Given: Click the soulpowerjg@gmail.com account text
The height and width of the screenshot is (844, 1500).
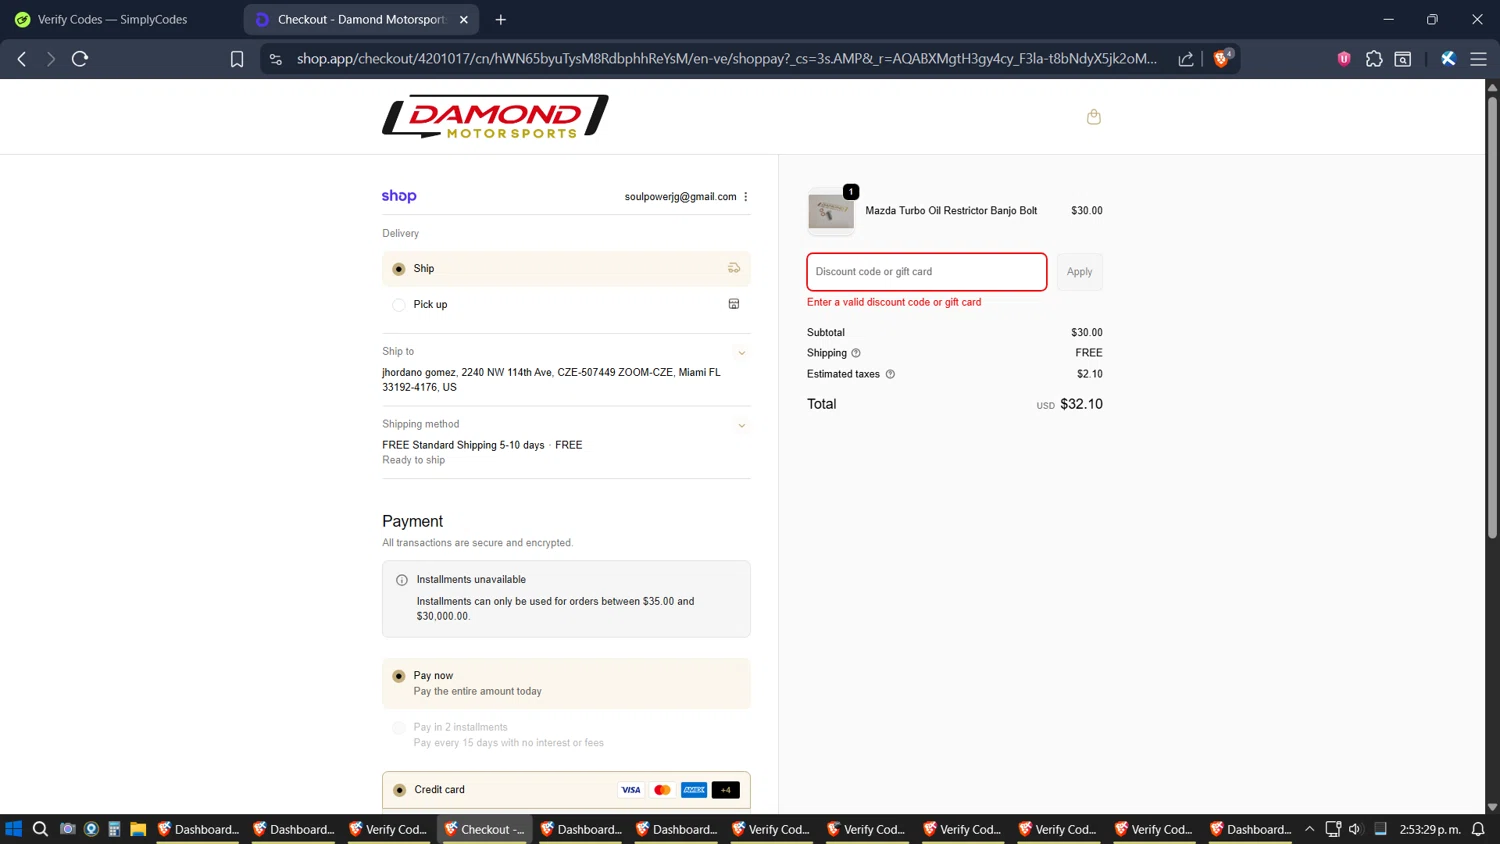Looking at the screenshot, I should click(680, 197).
